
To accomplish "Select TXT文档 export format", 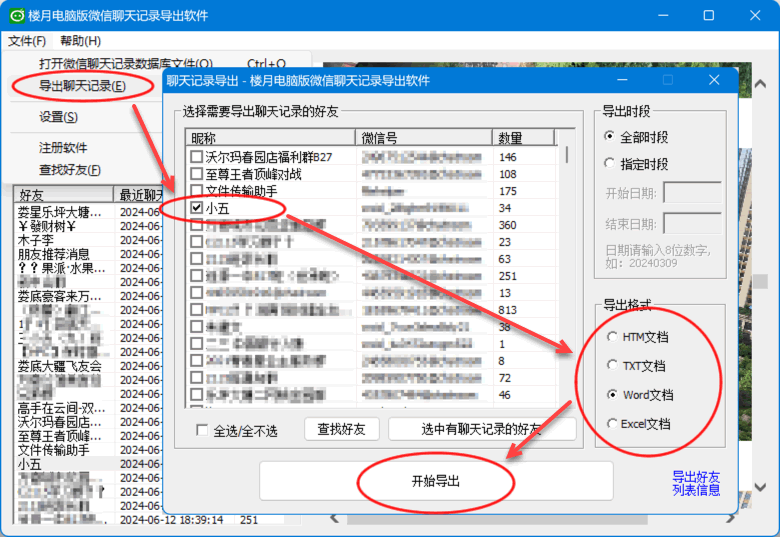I will 612,365.
